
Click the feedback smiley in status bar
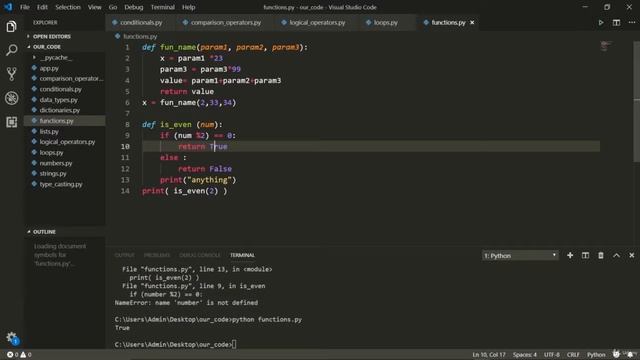coord(616,354)
